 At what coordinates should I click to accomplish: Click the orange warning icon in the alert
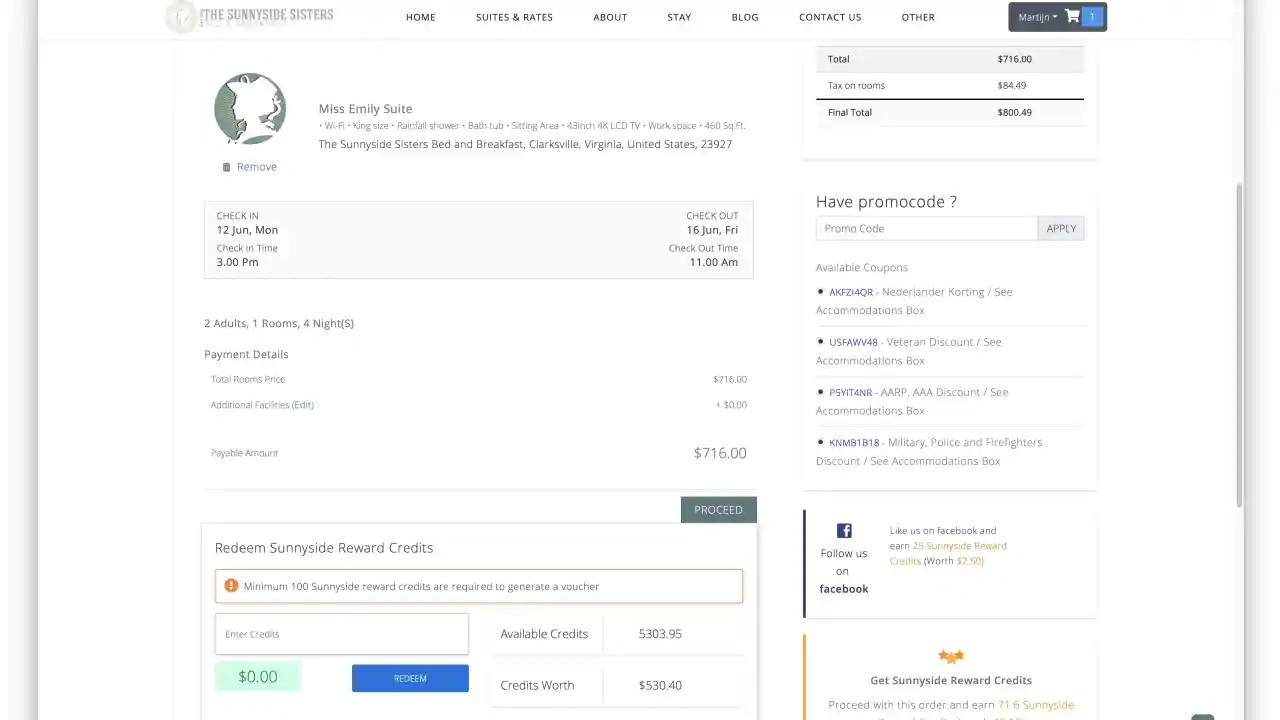pos(231,586)
